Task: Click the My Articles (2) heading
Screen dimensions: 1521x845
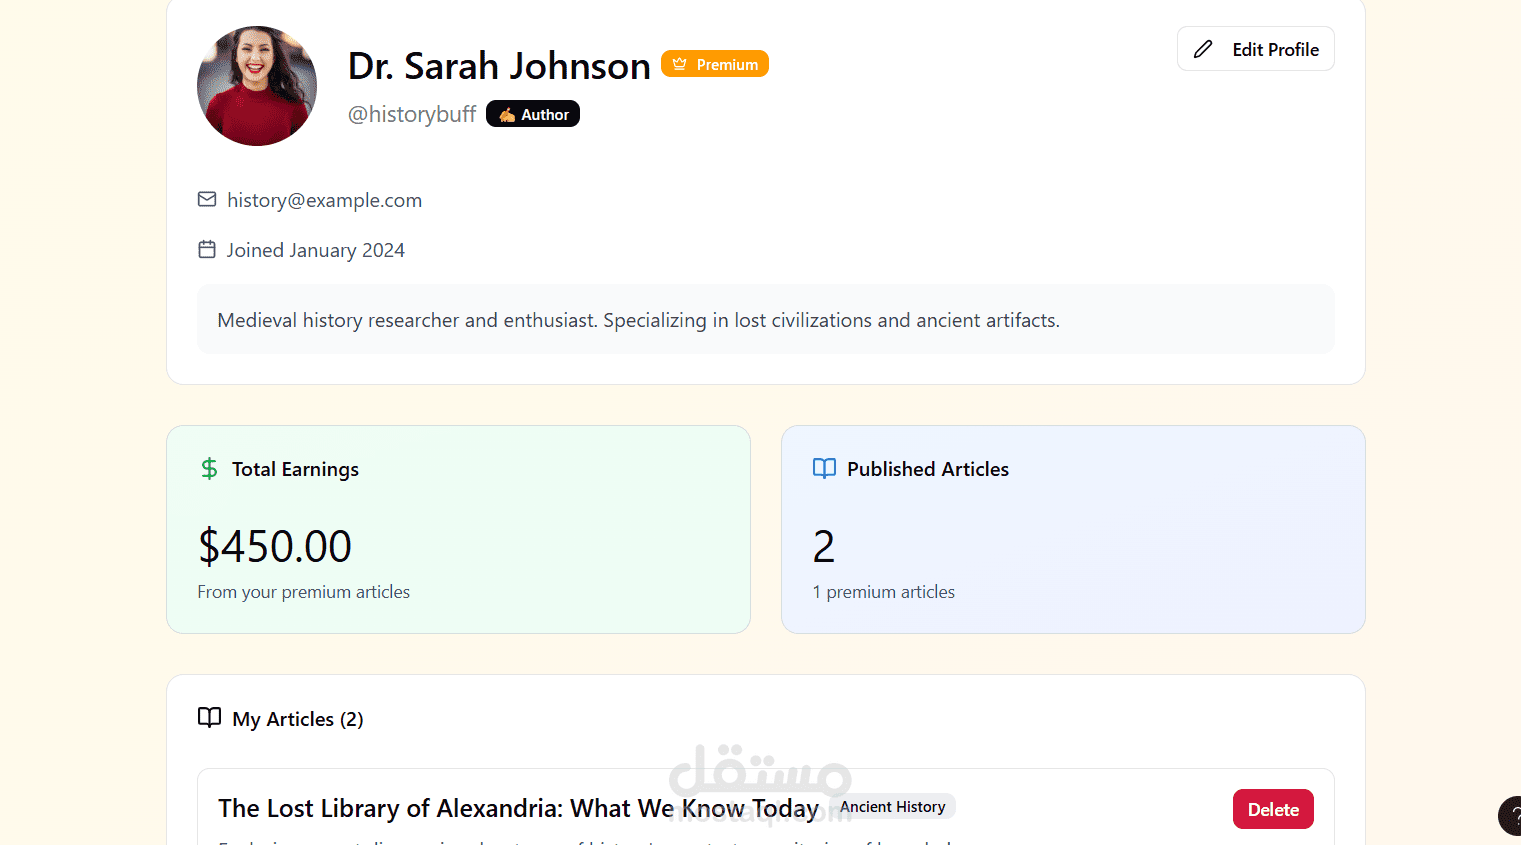Action: click(x=297, y=719)
